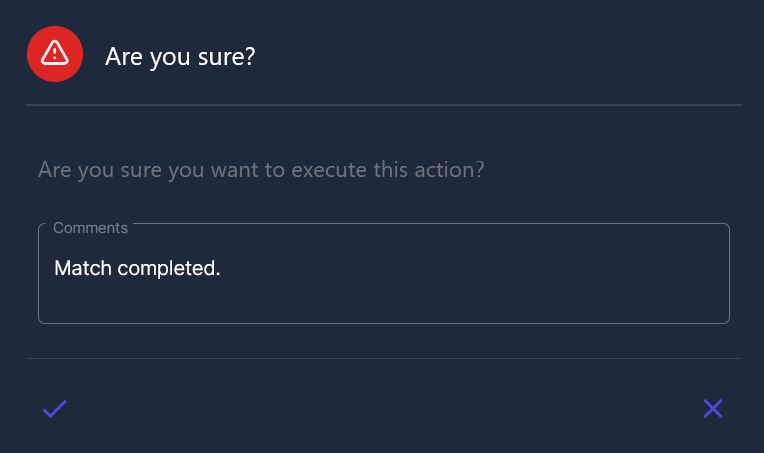Place cursor after 'Match completed.' text

(222, 268)
